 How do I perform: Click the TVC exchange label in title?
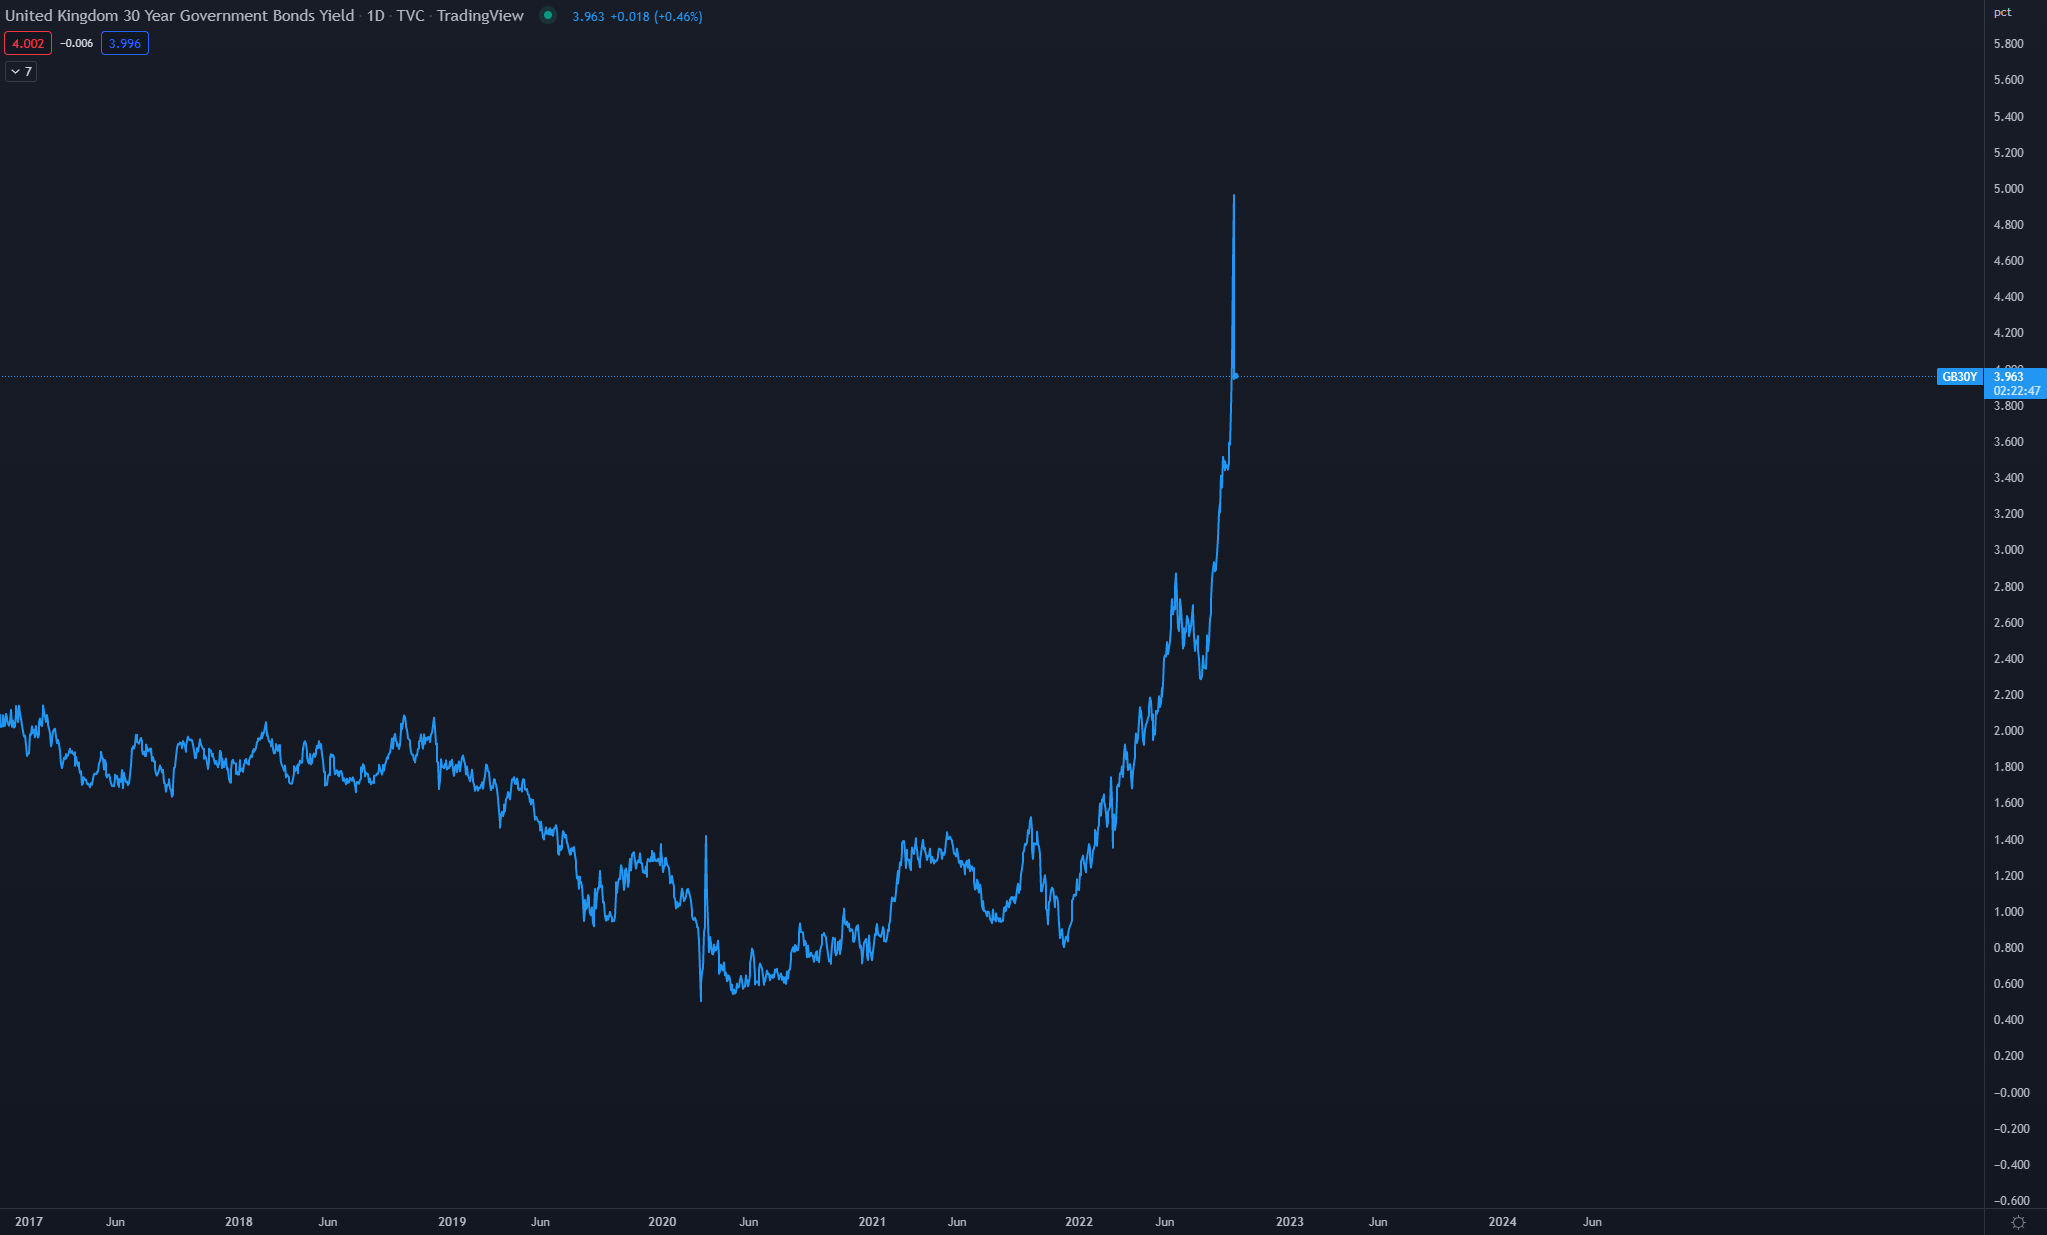coord(410,16)
